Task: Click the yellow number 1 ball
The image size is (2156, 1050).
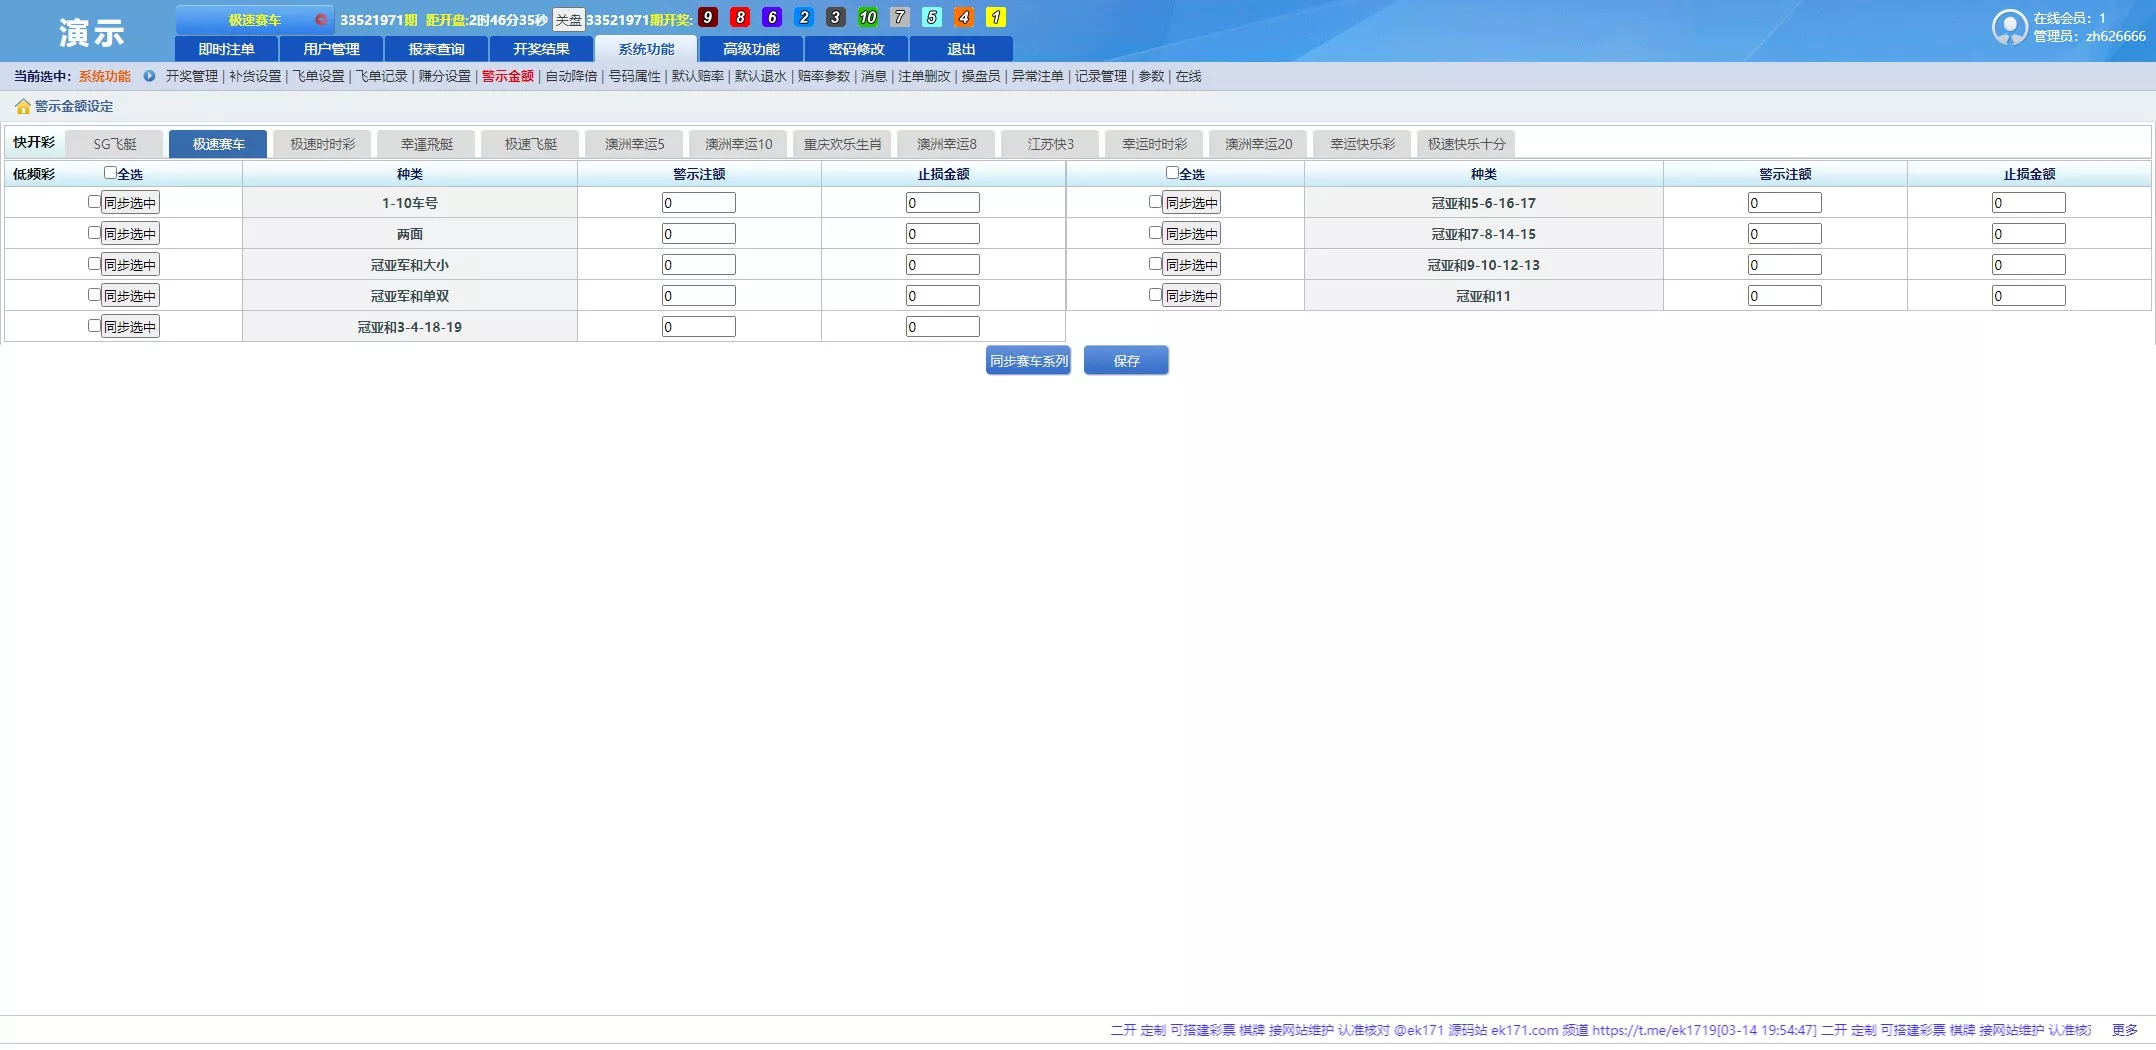Action: coord(995,17)
